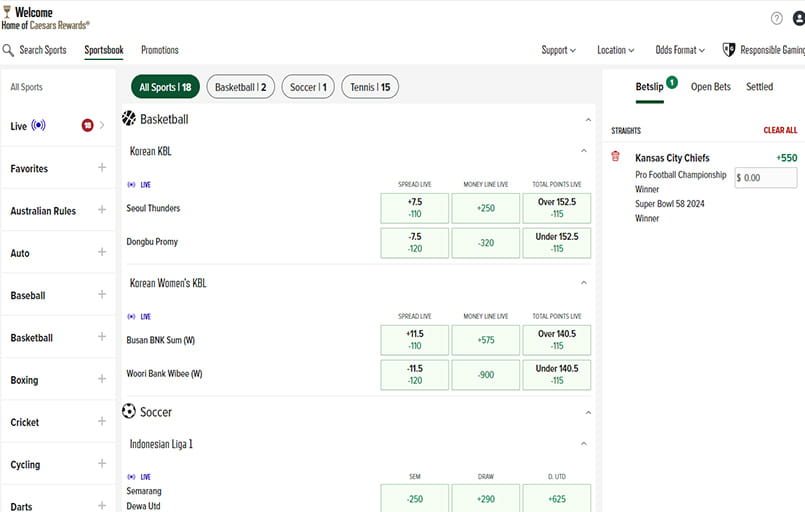Select Under 140.5 total points
Screen dimensions: 805x512
(557, 374)
